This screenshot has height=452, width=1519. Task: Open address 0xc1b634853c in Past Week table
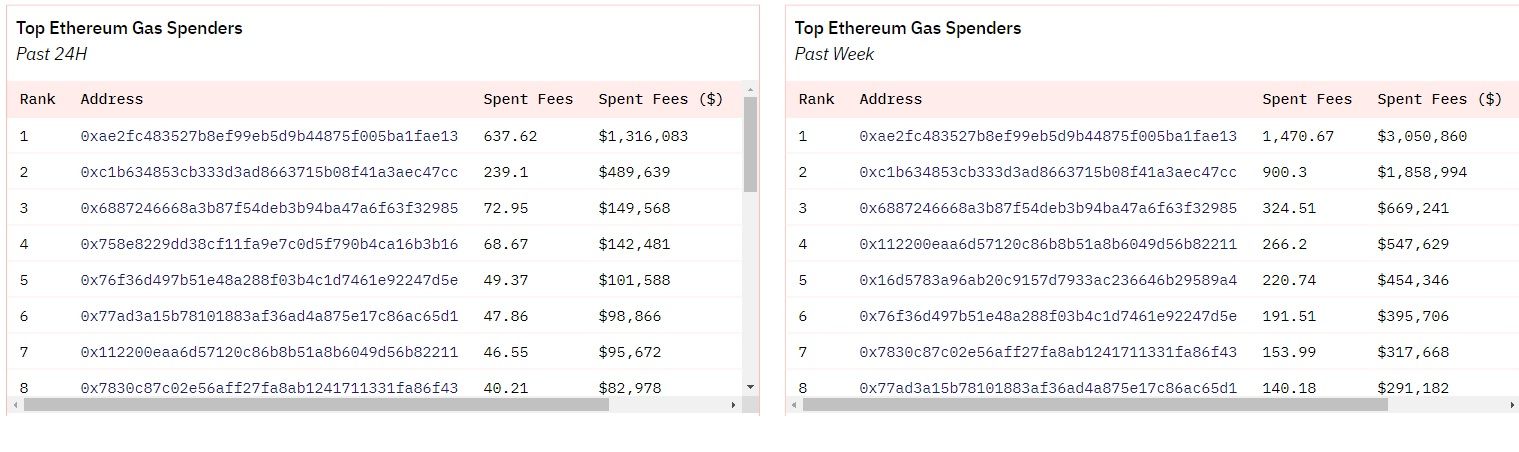coord(1047,172)
